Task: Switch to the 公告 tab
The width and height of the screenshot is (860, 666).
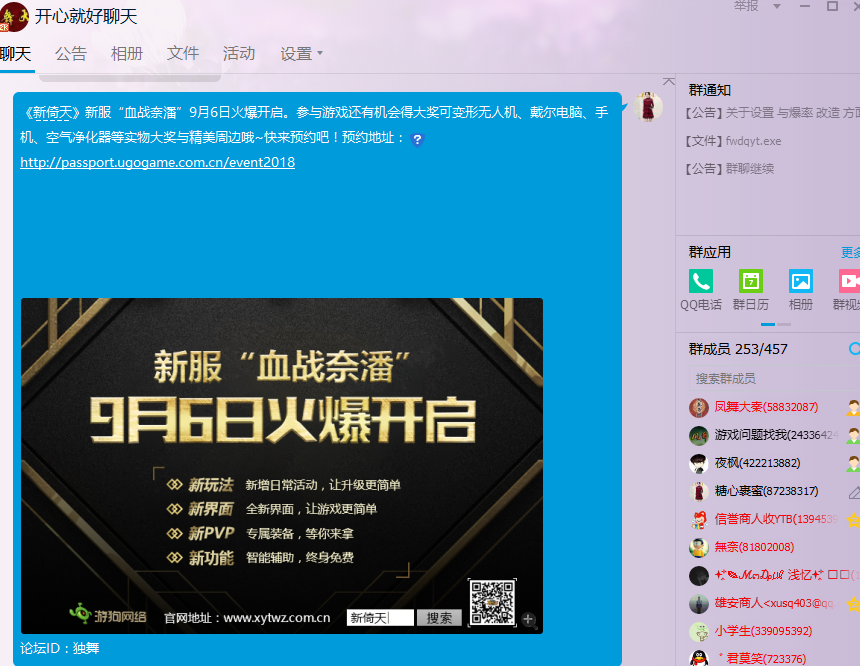Action: point(71,54)
